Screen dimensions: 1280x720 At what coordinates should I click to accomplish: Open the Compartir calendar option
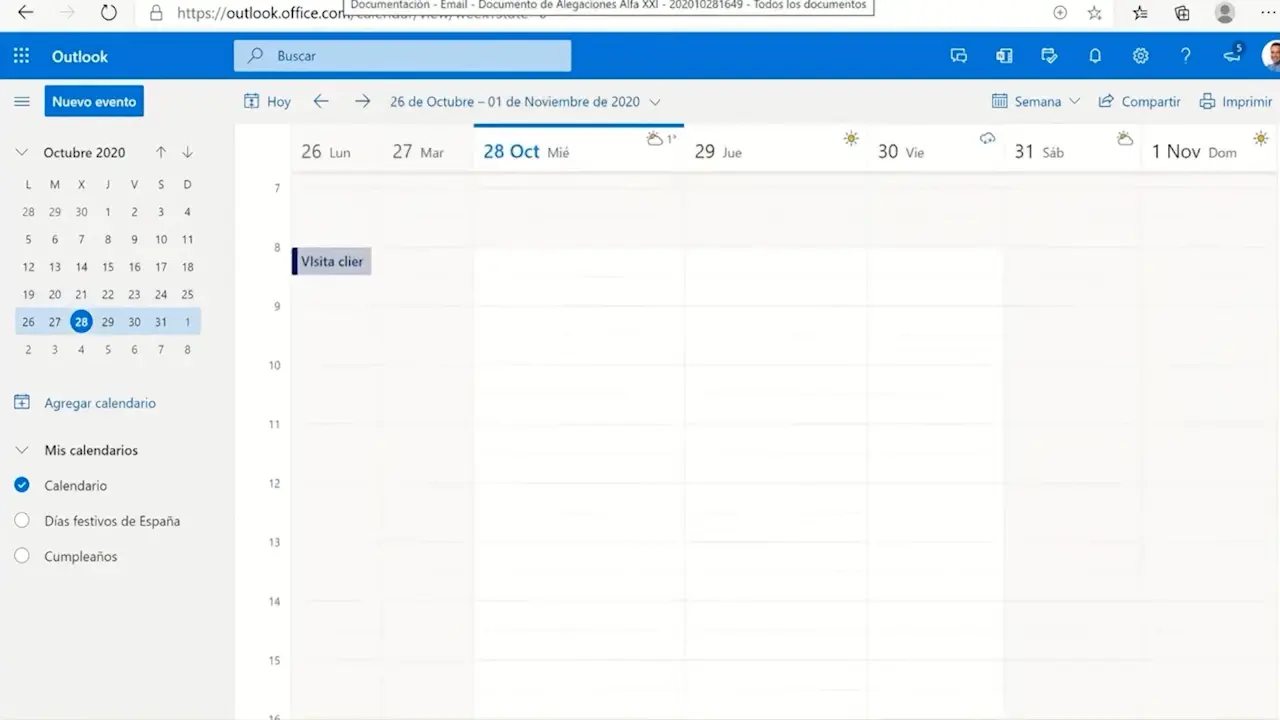(x=1140, y=101)
